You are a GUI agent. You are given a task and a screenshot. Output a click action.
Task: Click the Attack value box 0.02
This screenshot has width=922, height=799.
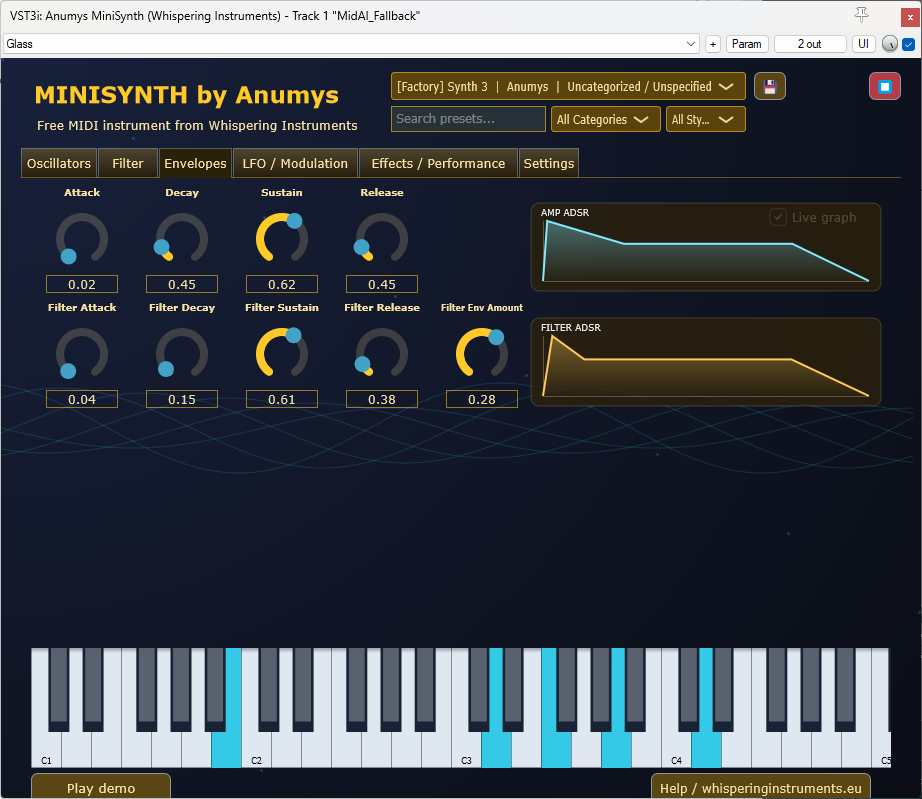click(x=82, y=285)
